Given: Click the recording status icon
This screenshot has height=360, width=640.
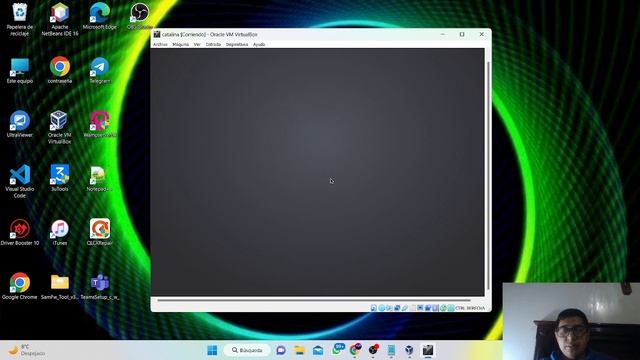Looking at the screenshot, I should click(428, 308).
